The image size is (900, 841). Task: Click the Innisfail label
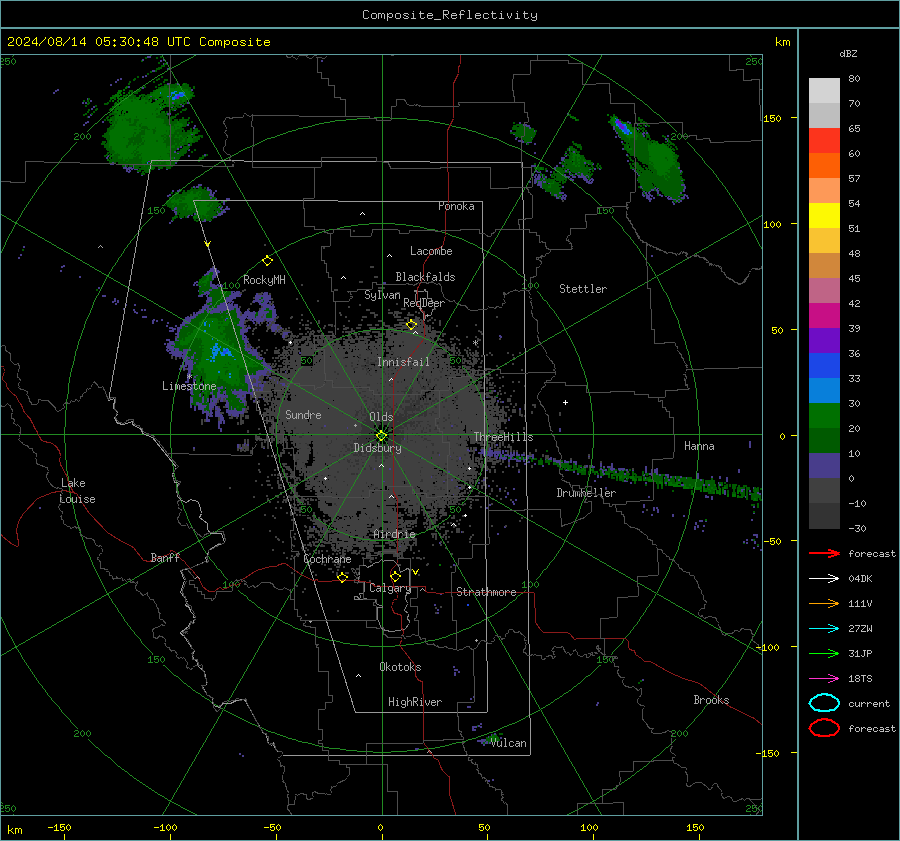click(x=403, y=362)
